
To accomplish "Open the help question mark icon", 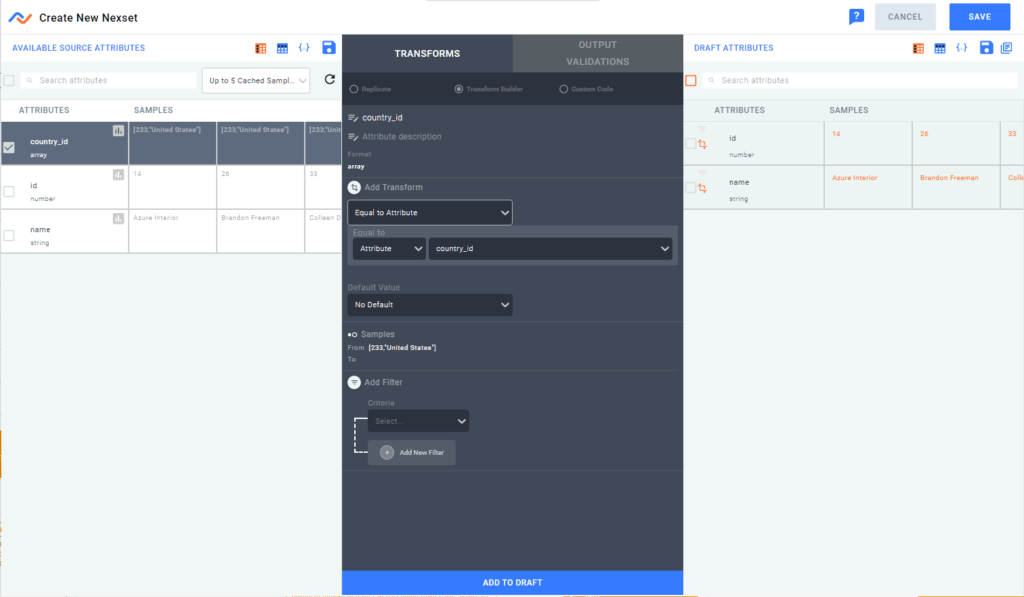I will [x=856, y=17].
